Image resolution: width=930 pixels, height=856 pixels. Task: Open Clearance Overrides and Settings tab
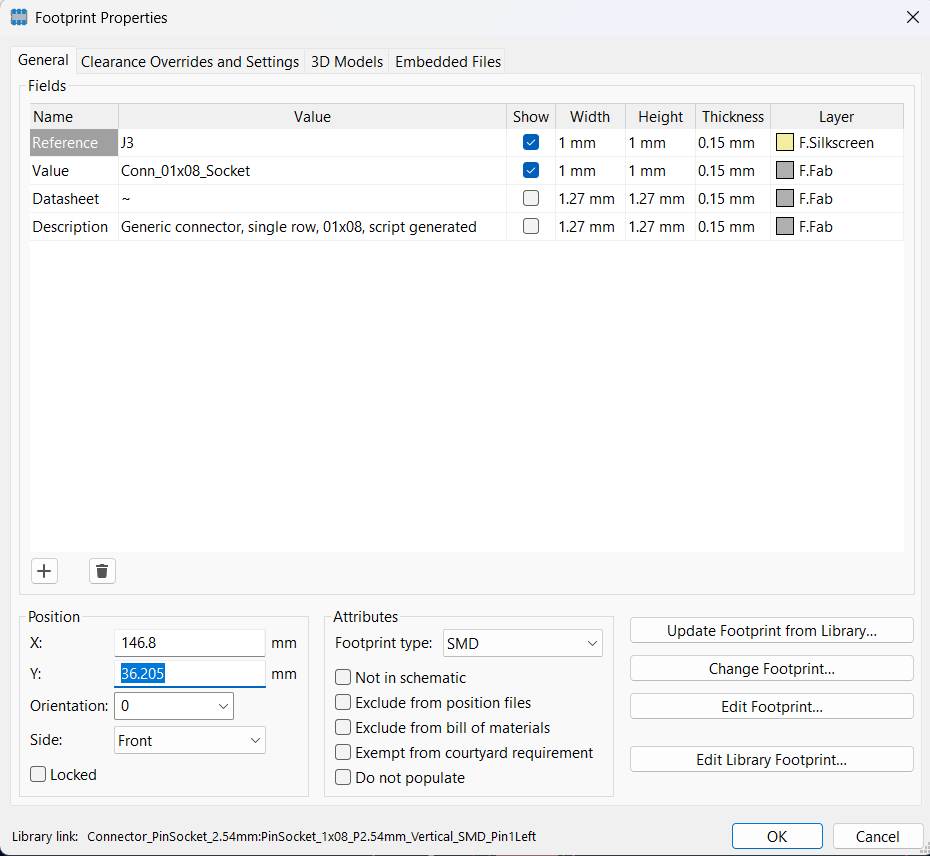tap(190, 62)
